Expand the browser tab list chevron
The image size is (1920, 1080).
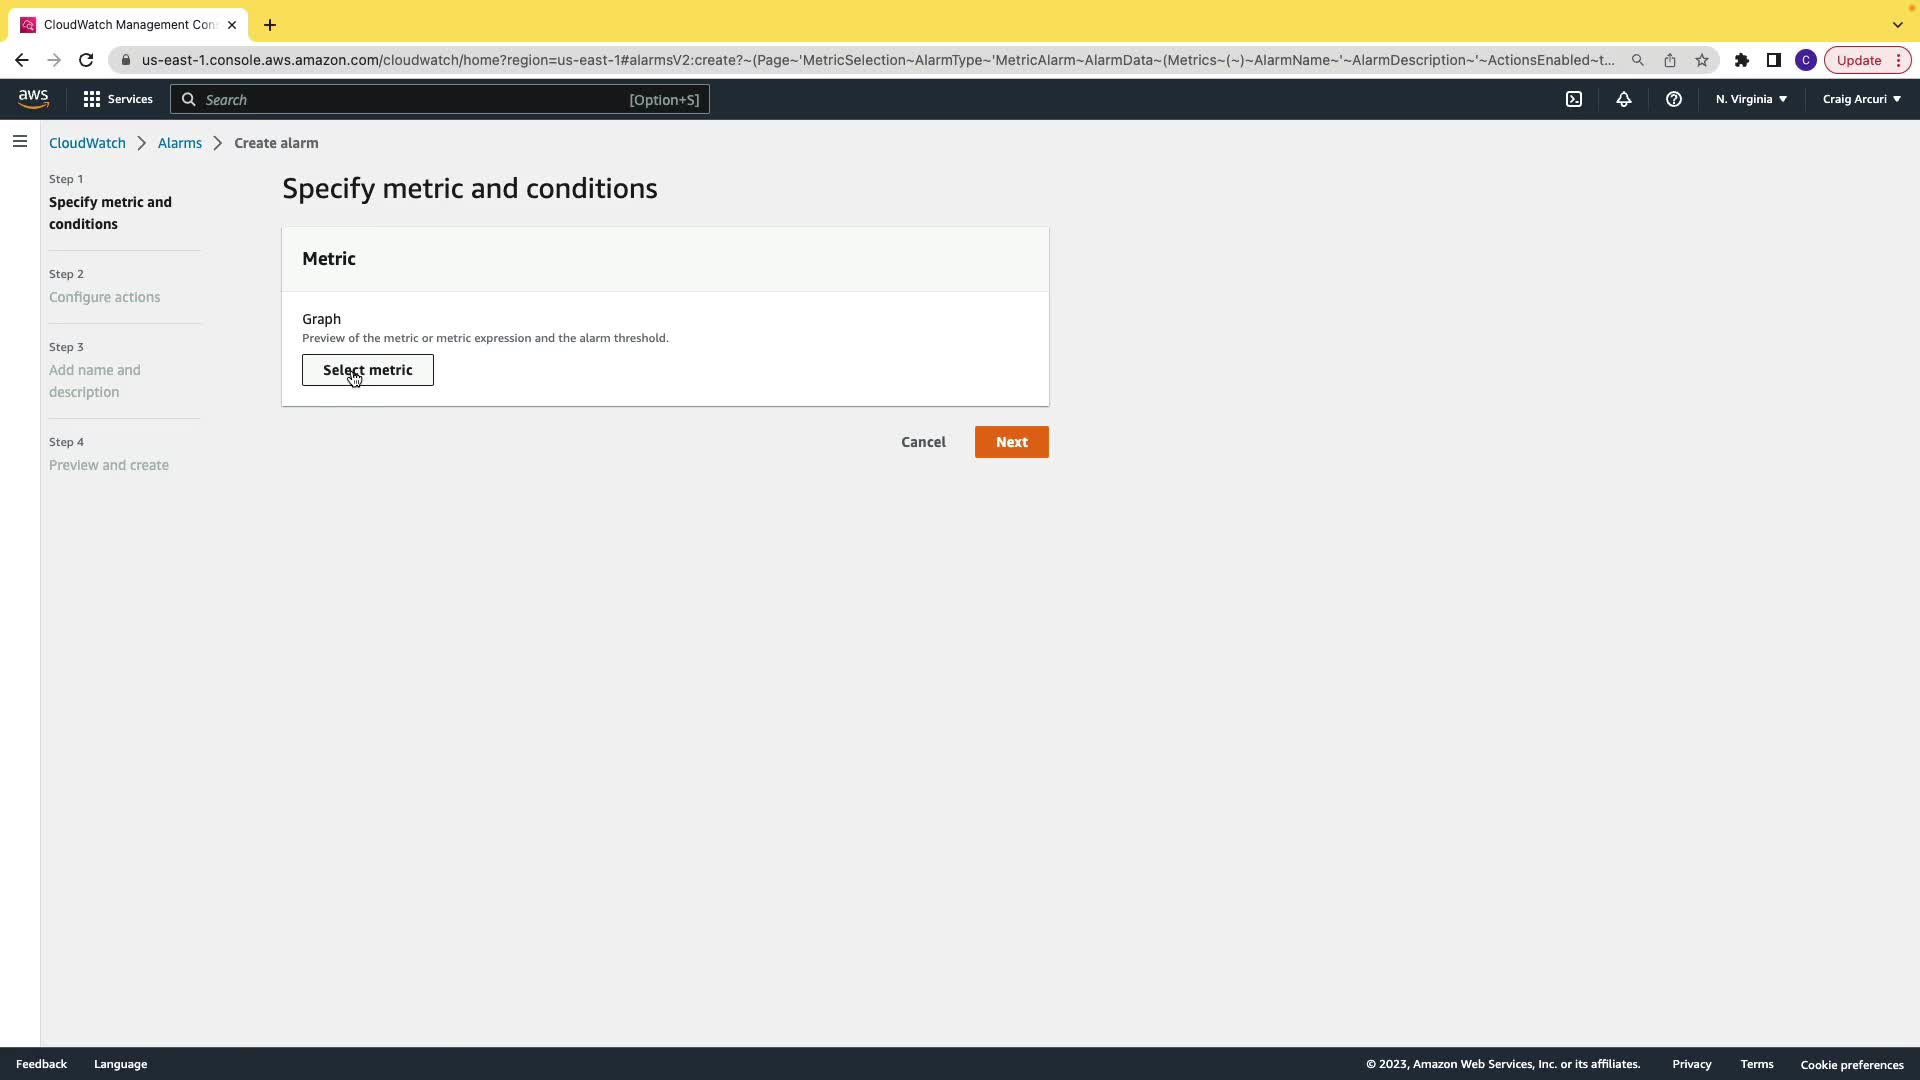tap(1897, 25)
